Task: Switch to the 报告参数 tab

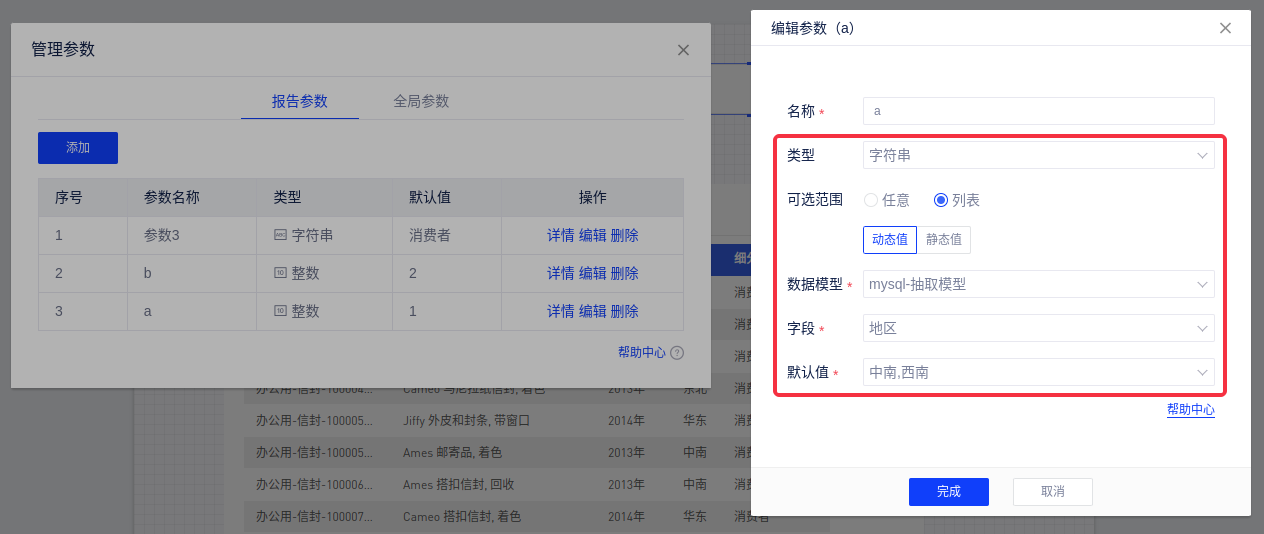Action: tap(300, 101)
